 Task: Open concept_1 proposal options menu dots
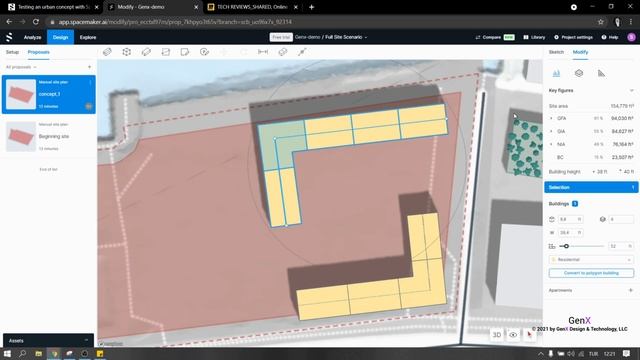click(x=90, y=82)
